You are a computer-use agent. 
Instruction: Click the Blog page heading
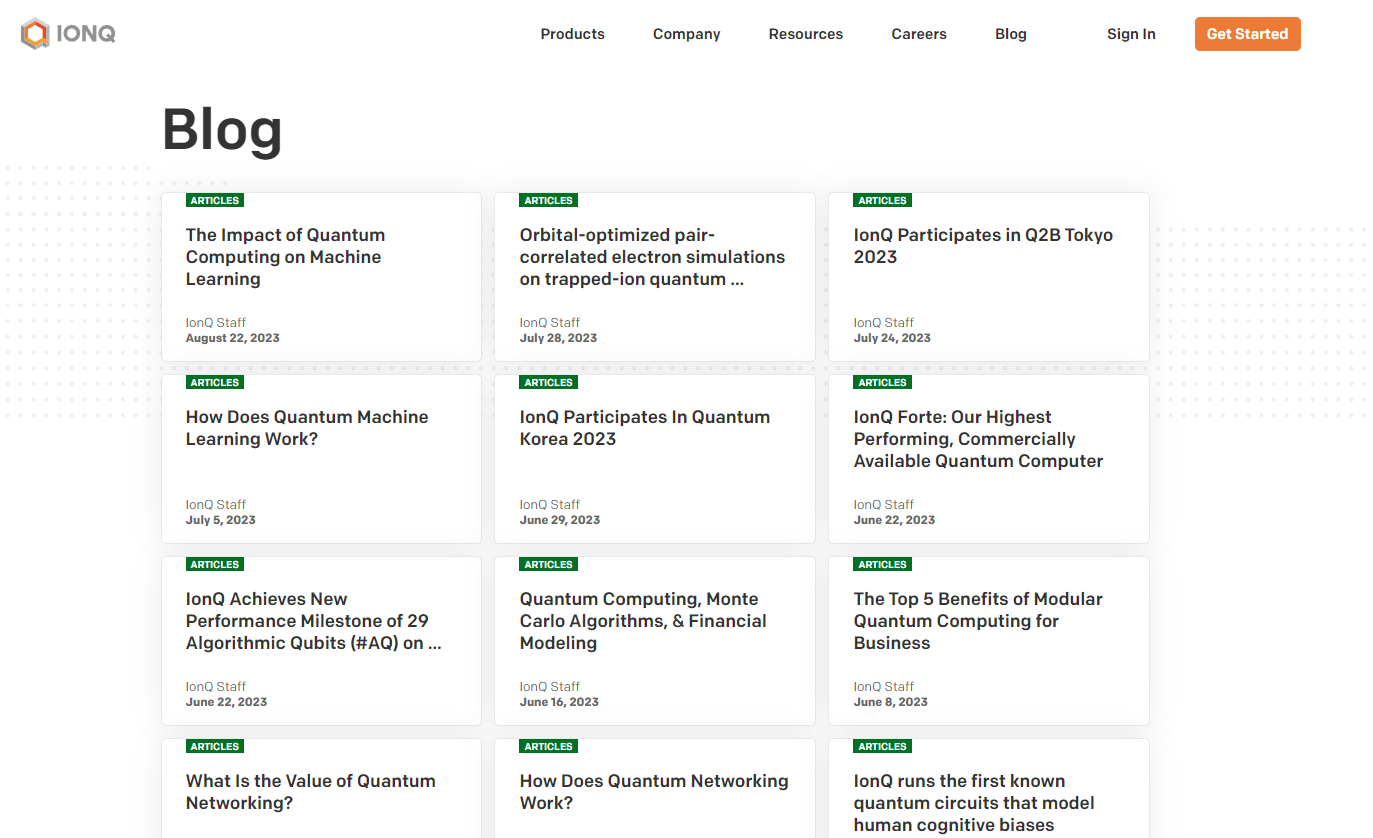222,130
